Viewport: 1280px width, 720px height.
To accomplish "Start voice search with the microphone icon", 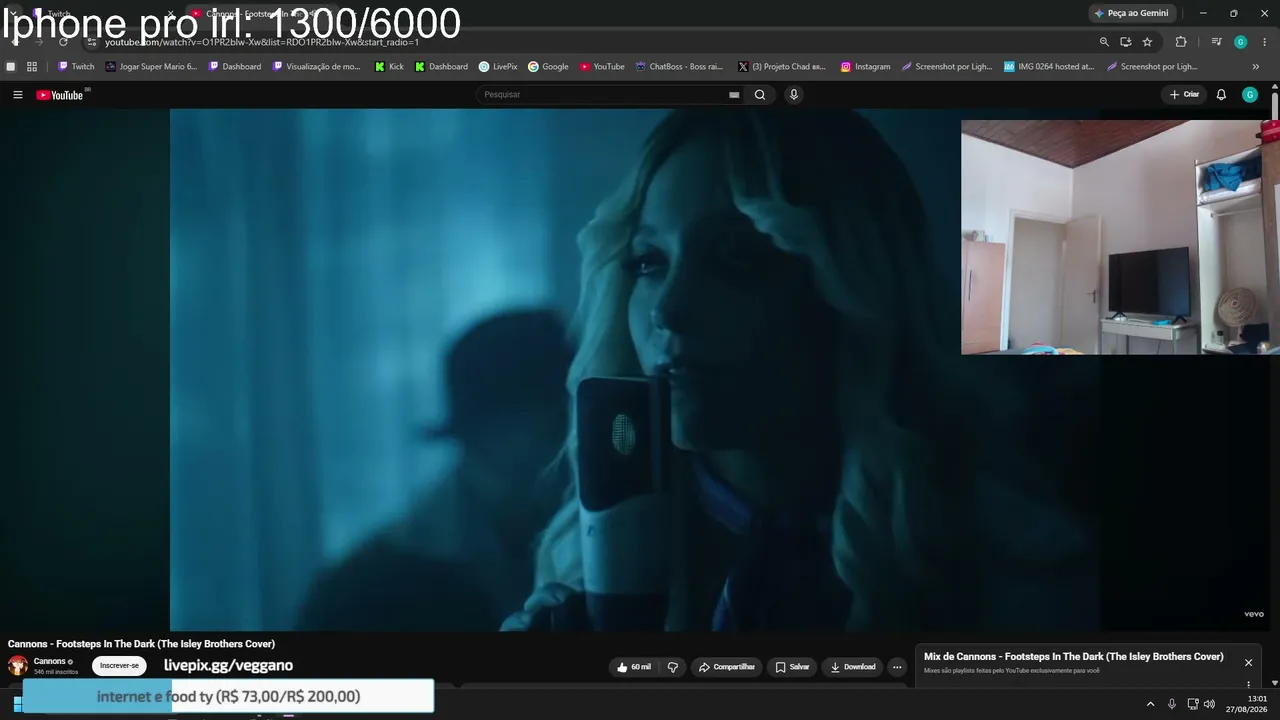I will [x=794, y=95].
